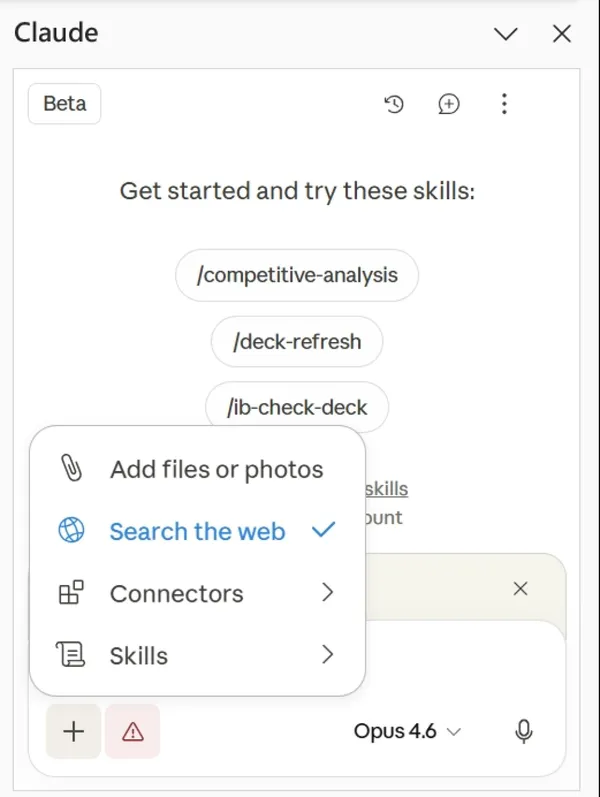Image resolution: width=600 pixels, height=797 pixels.
Task: Run the /competitive-analysis skill
Action: [x=297, y=275]
